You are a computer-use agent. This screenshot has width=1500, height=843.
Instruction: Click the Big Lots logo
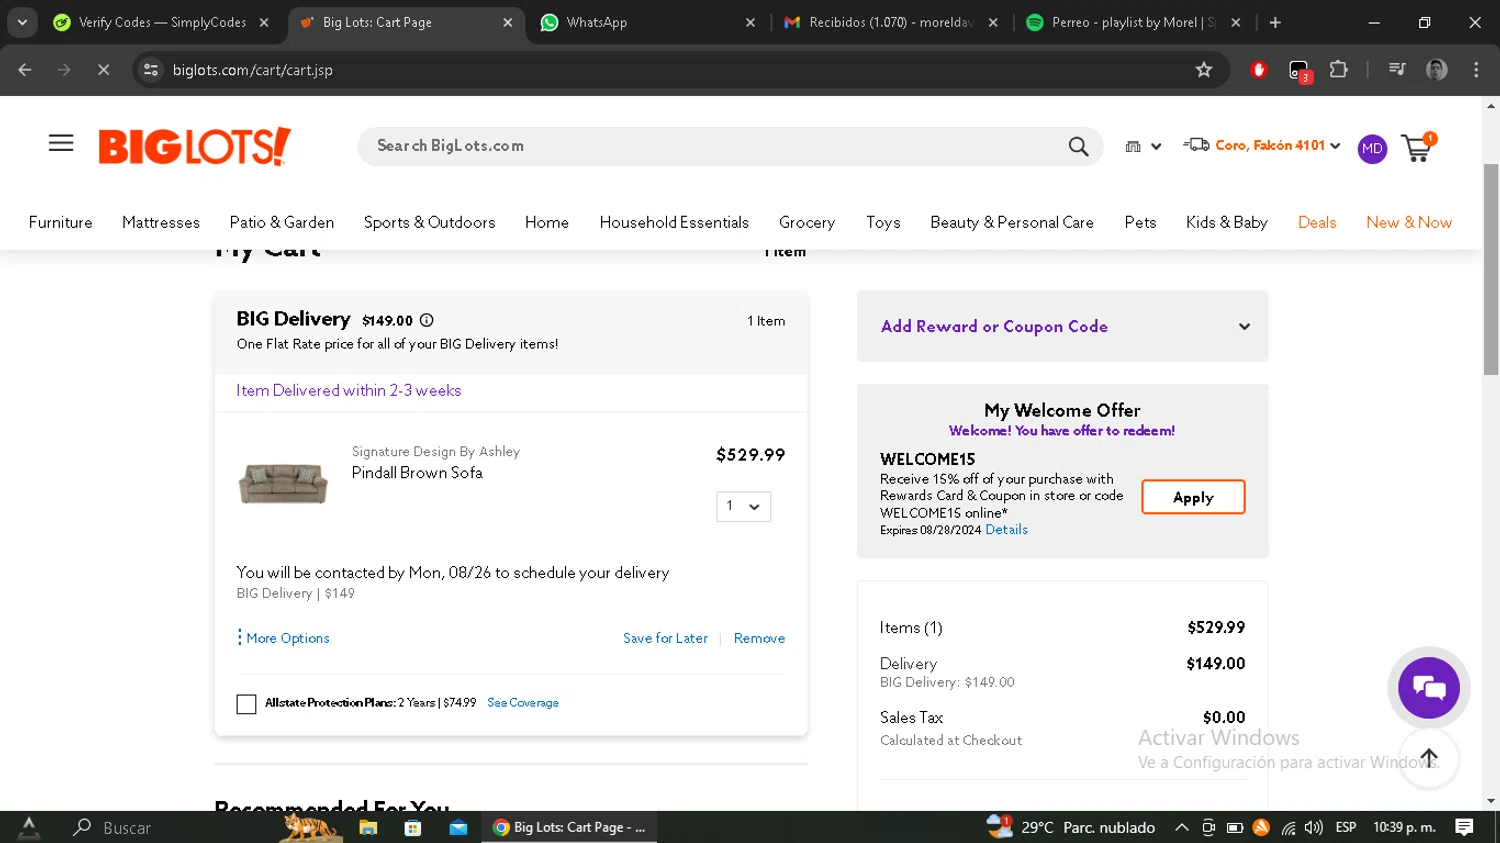tap(194, 146)
